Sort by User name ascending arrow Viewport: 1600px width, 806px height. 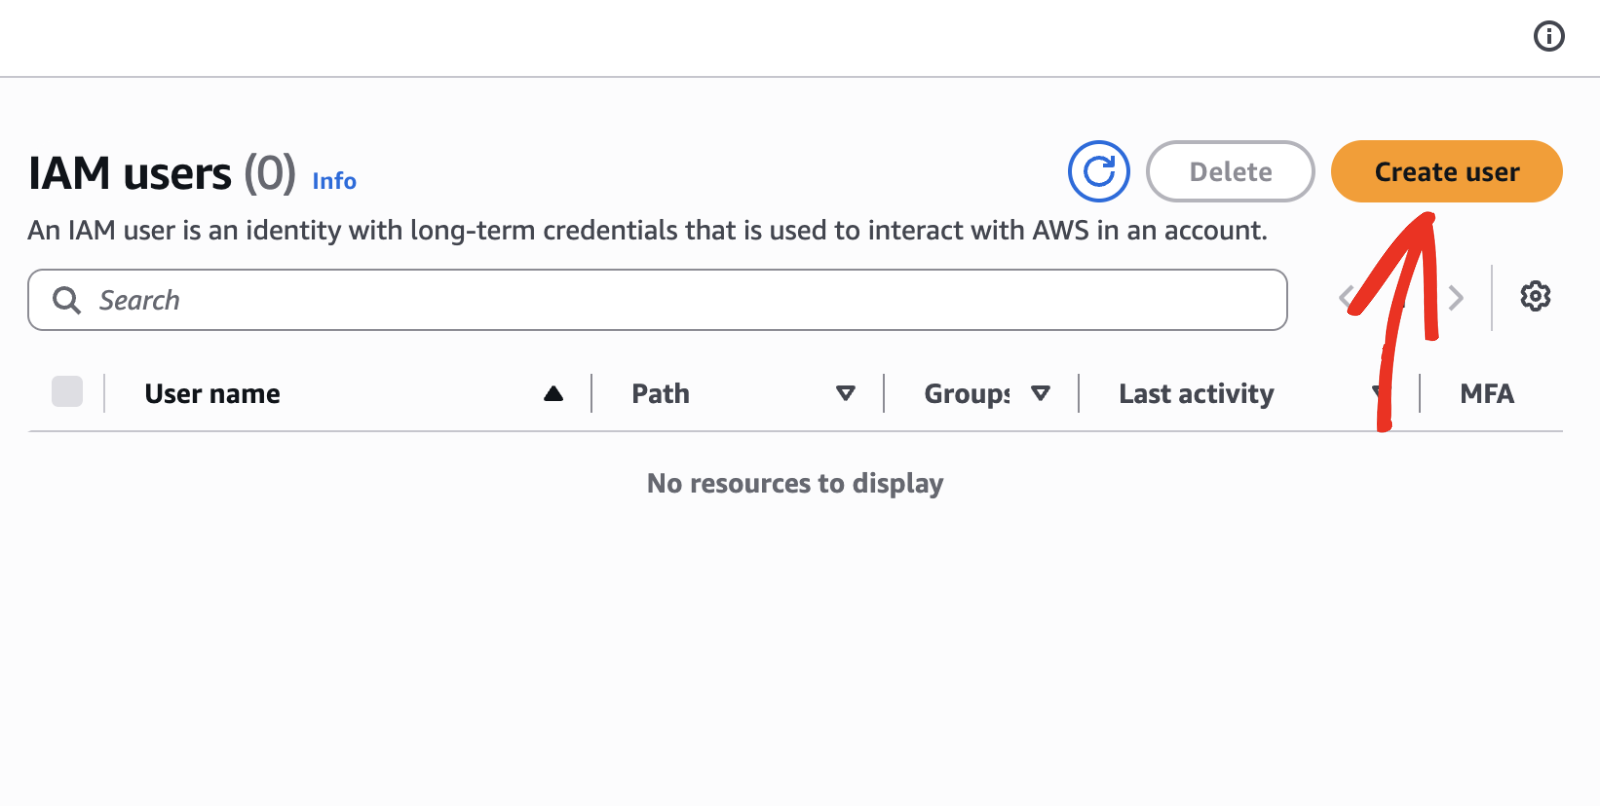click(x=553, y=394)
